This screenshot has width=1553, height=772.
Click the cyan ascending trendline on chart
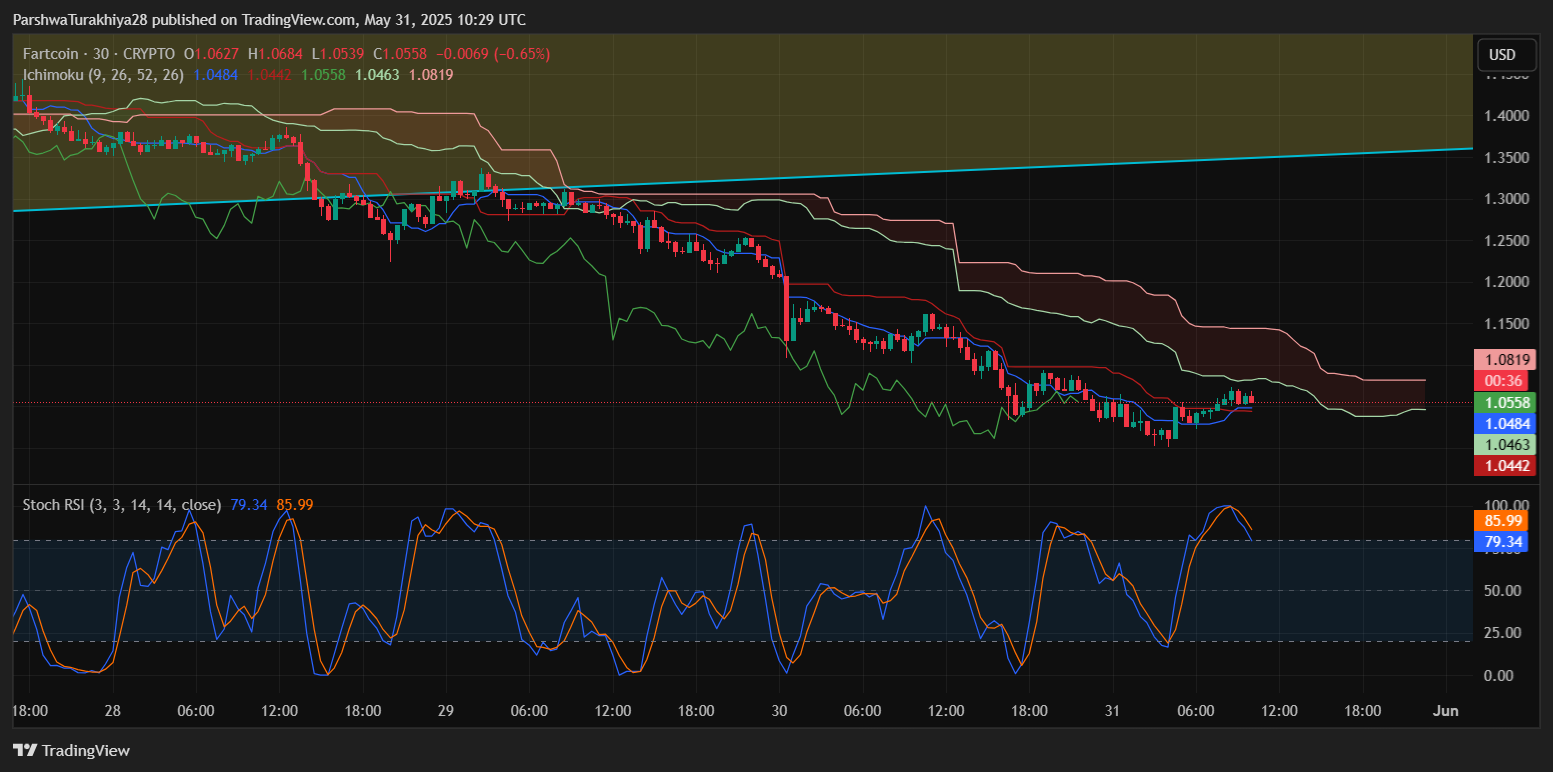point(900,175)
